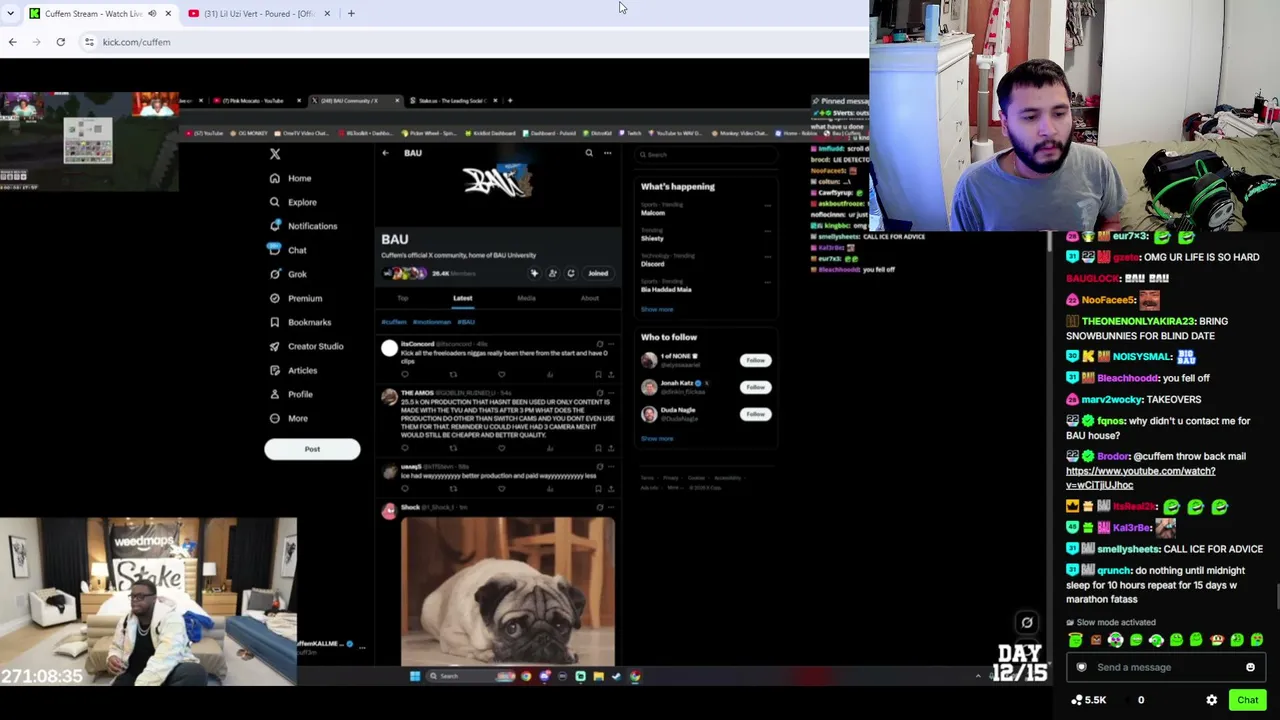Screen dimensions: 1280x720
Task: Open Articles in the X sidebar
Action: coord(293,370)
